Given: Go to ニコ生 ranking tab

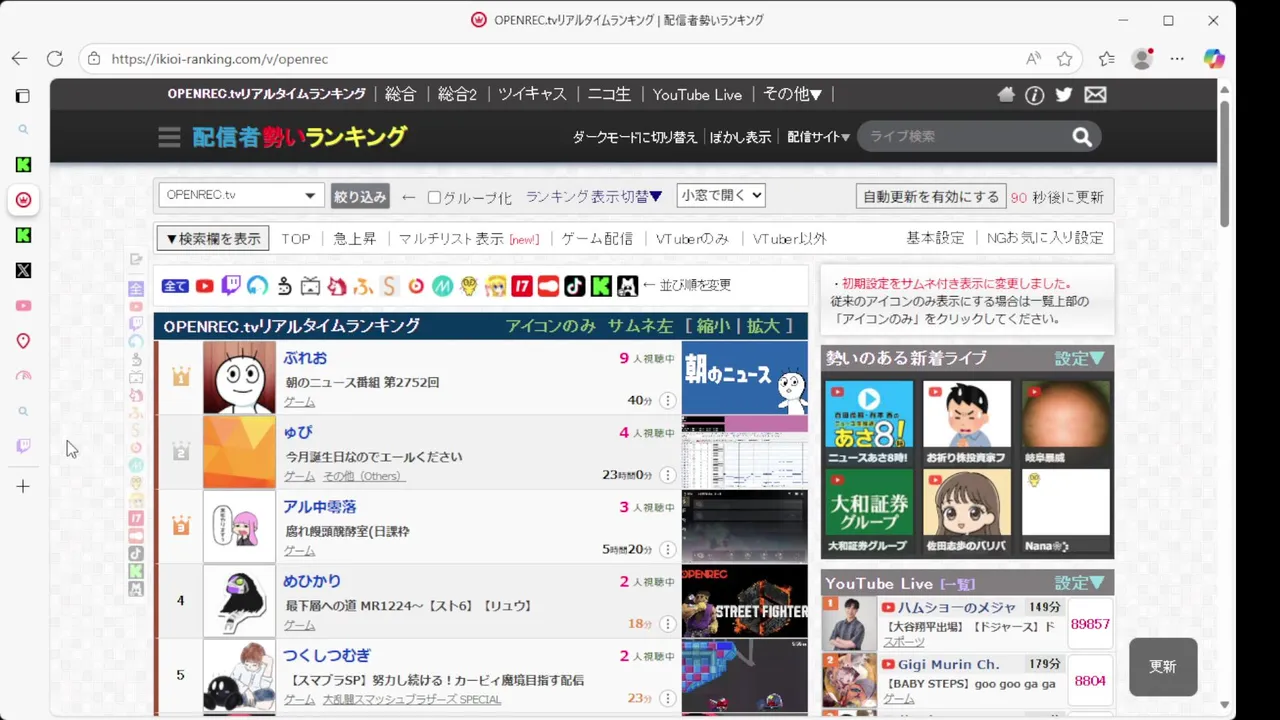Looking at the screenshot, I should 609,94.
